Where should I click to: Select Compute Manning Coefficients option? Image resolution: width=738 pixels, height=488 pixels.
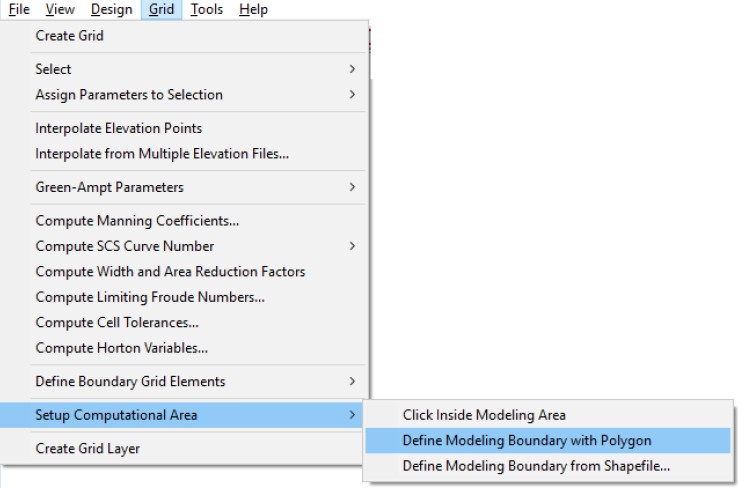(x=137, y=221)
